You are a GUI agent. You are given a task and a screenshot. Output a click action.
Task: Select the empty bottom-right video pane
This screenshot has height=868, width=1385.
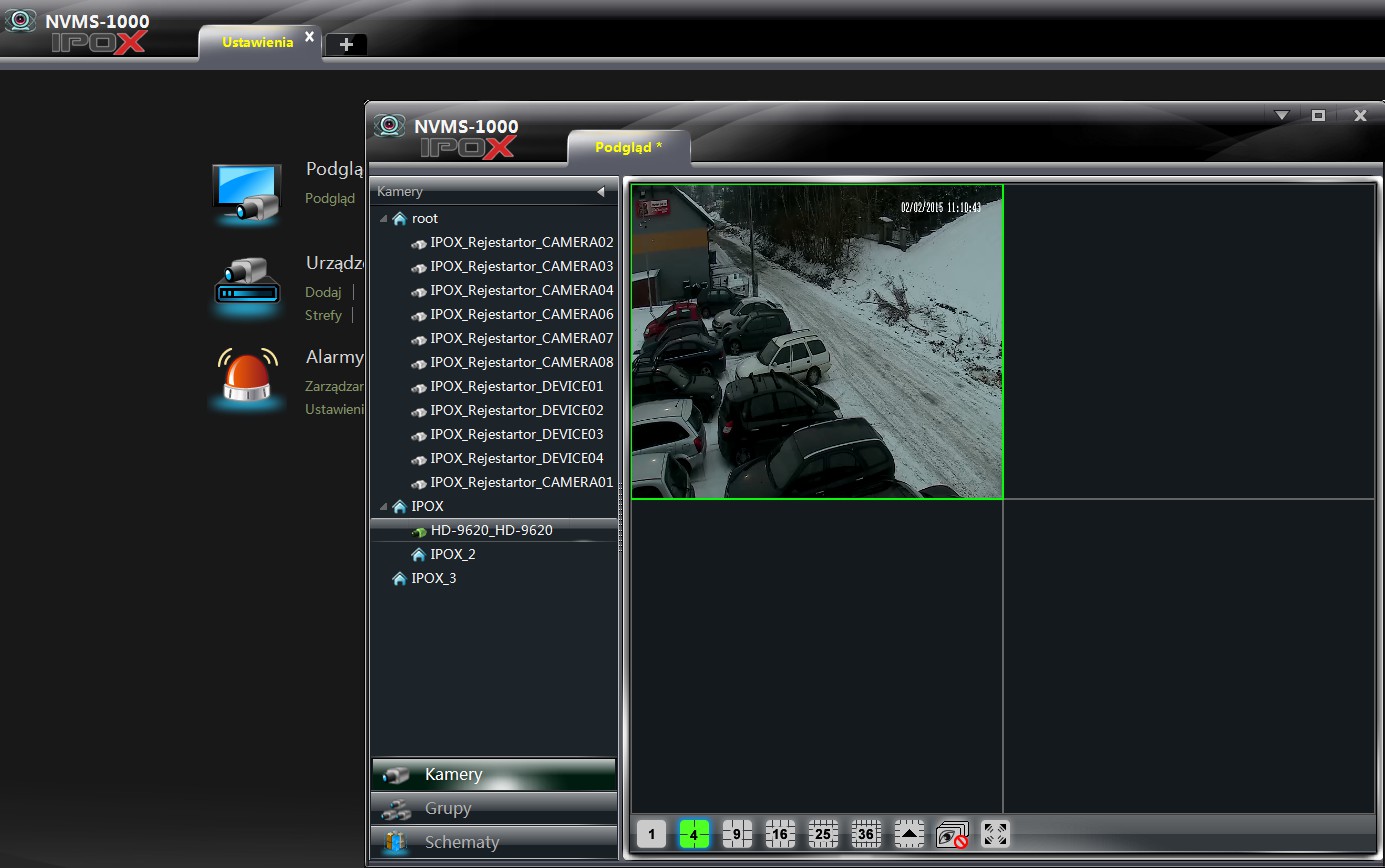pos(1189,656)
